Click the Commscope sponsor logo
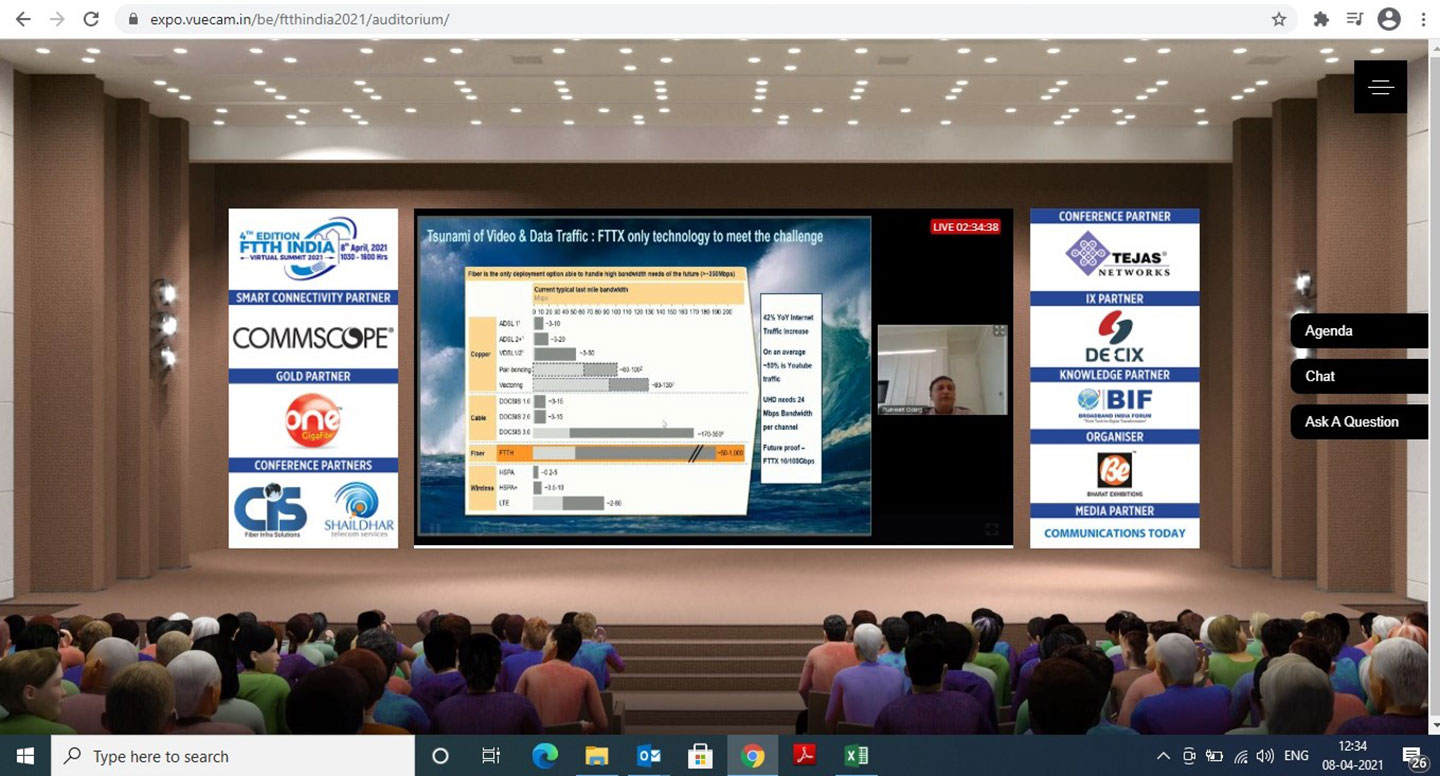 pyautogui.click(x=313, y=338)
